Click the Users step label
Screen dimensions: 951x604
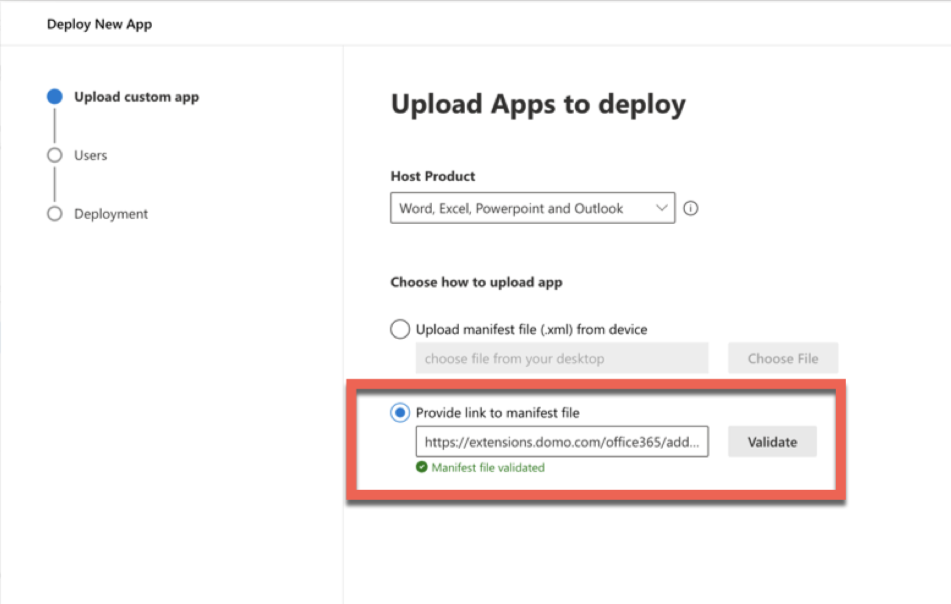90,155
